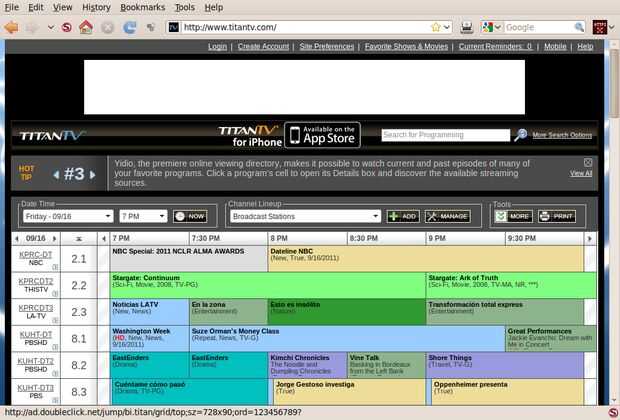Open the 7 PM time dropdown

143,216
